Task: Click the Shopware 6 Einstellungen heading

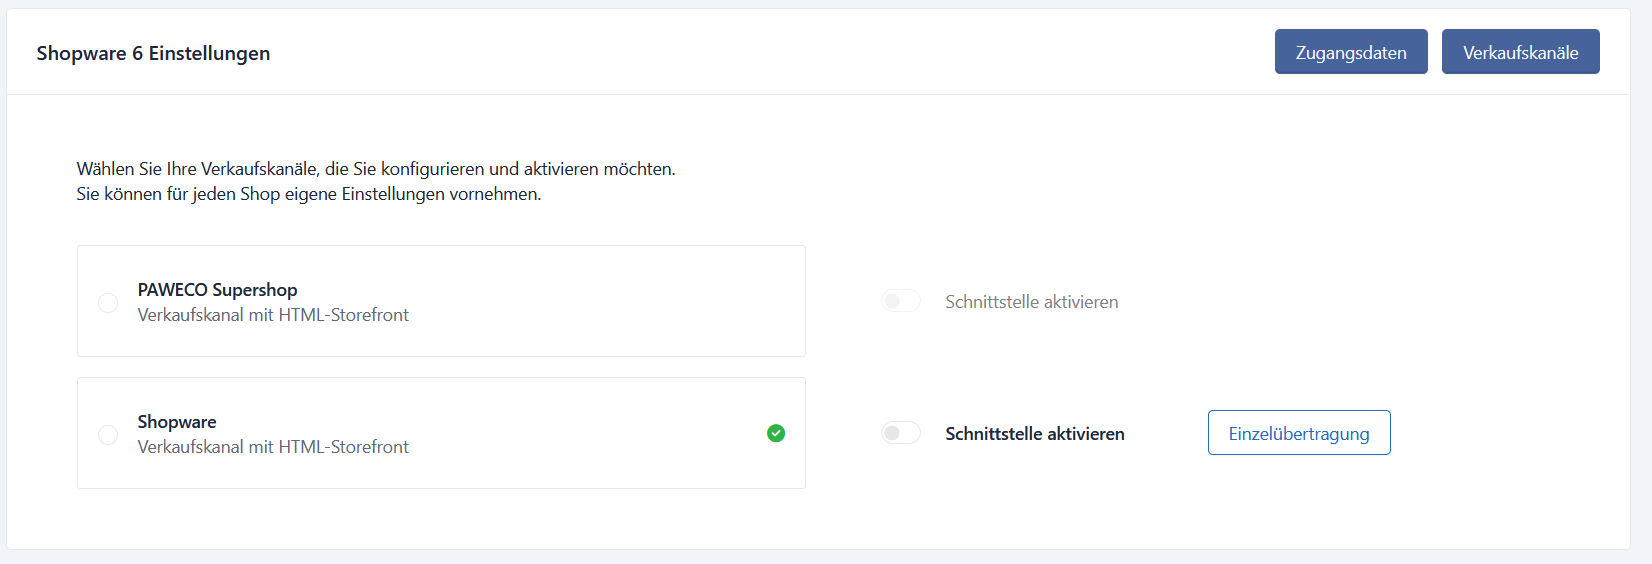Action: [x=153, y=53]
